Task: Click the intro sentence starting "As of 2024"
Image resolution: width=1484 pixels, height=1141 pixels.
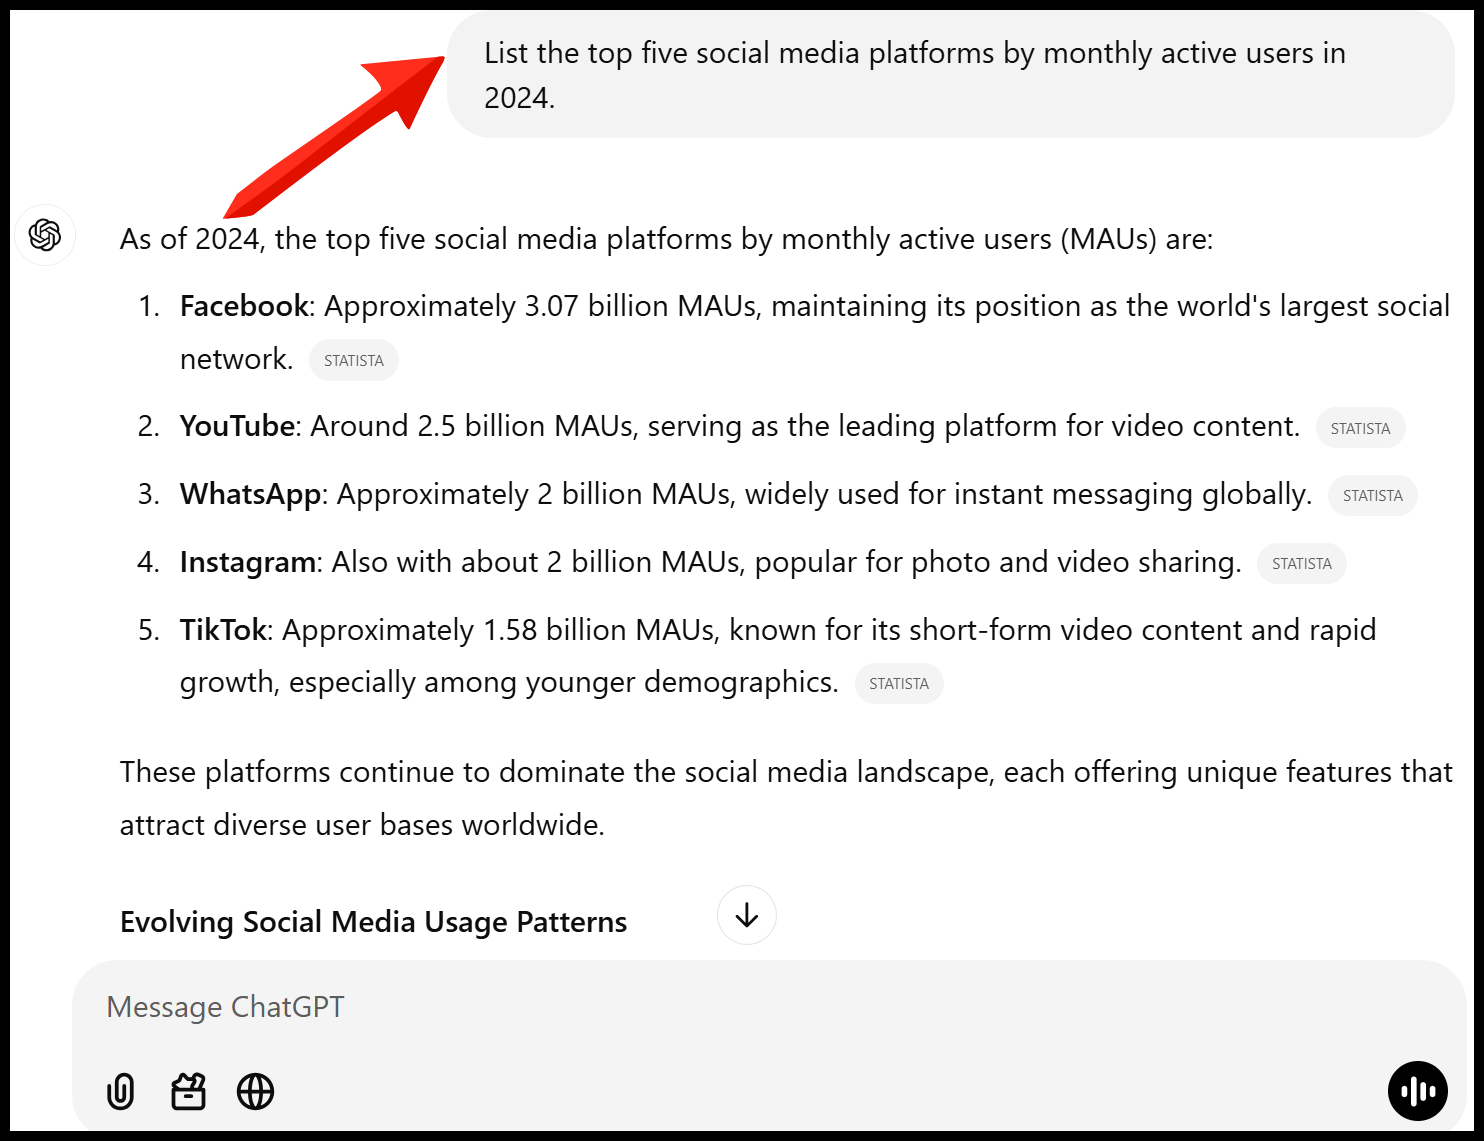Action: point(666,239)
